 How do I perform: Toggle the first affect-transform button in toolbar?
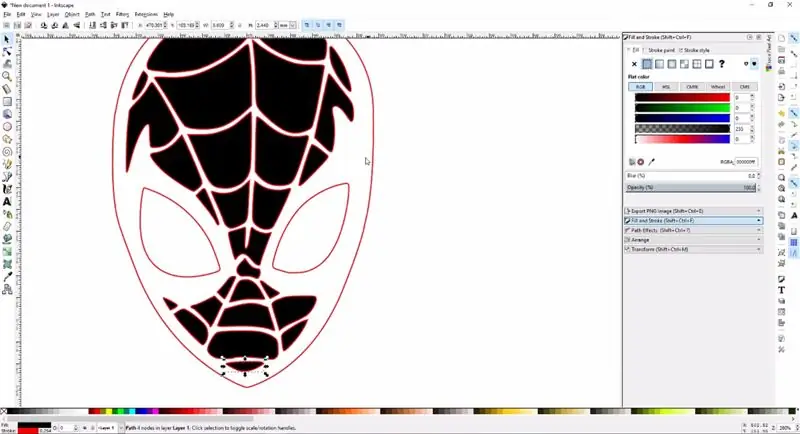point(307,25)
